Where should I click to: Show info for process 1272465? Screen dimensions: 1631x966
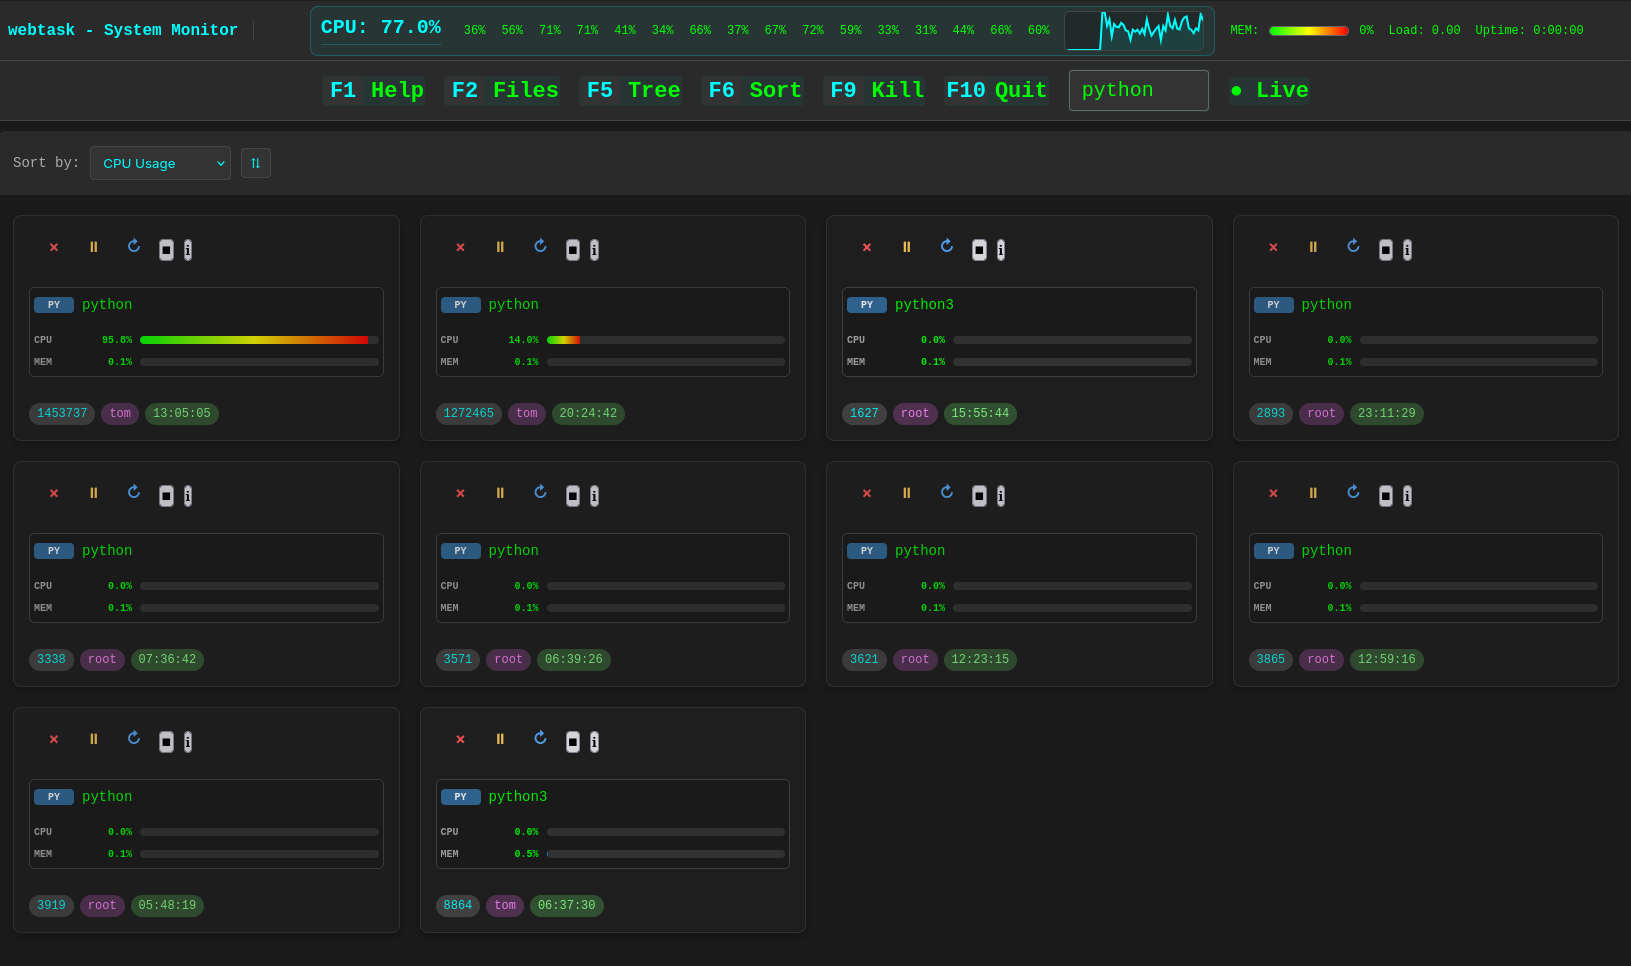(594, 250)
